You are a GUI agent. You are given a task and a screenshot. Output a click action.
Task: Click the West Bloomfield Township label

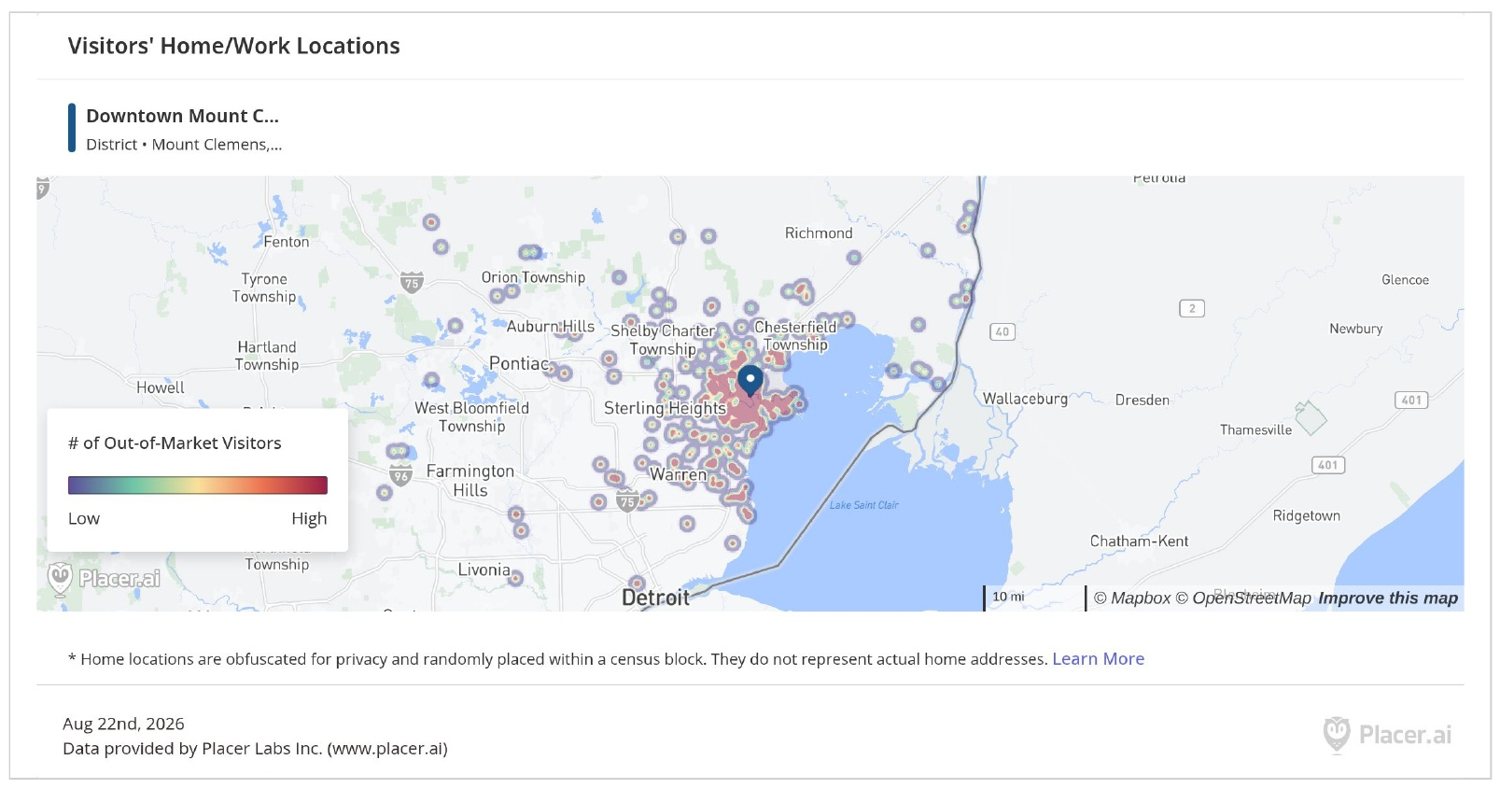(x=472, y=417)
